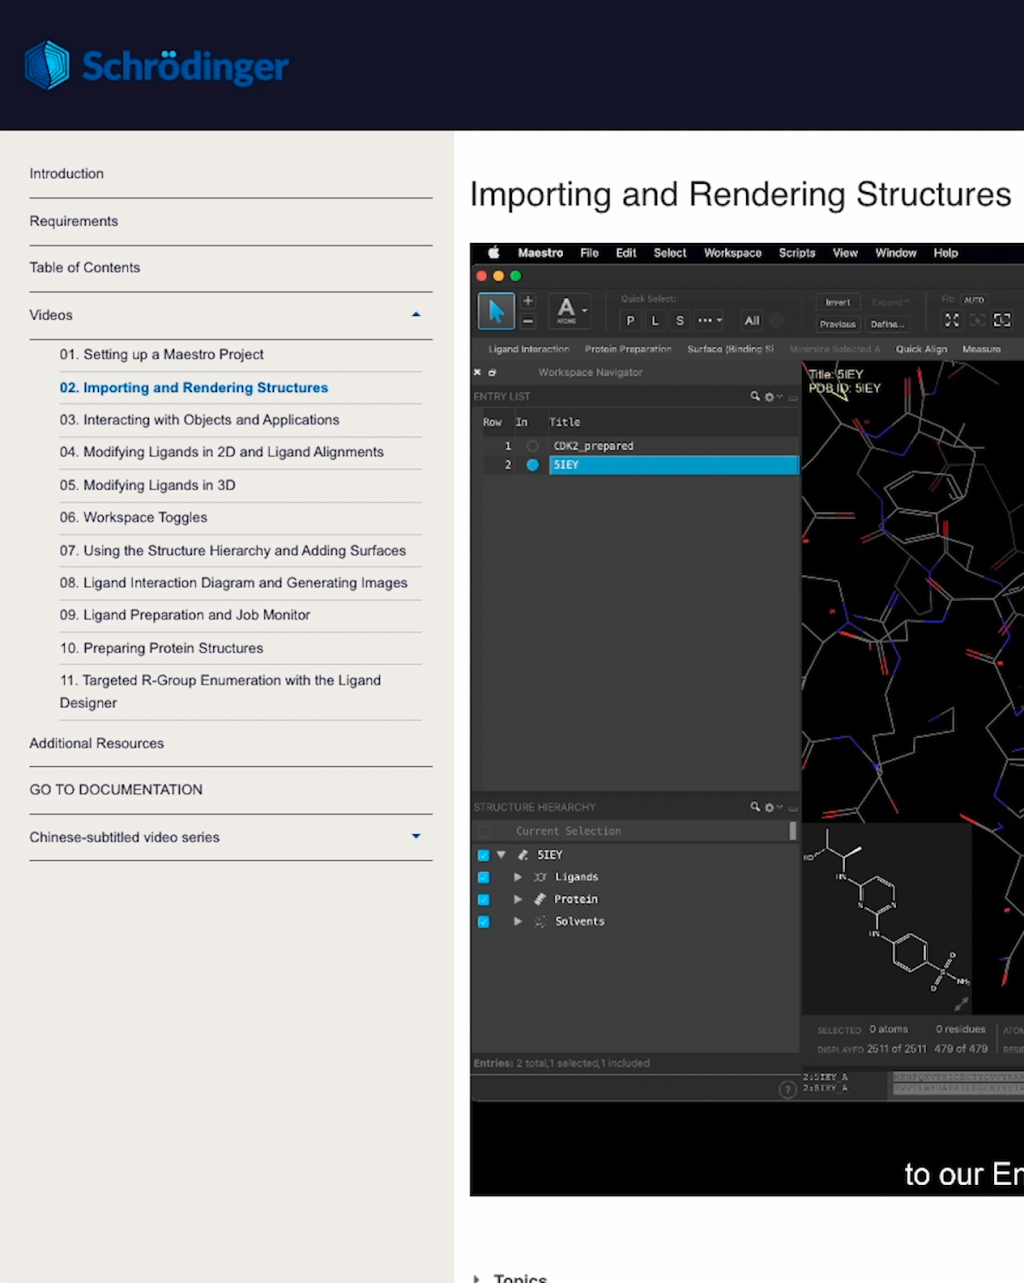Viewport: 1024px width, 1283px height.
Task: Expand the 2D ligand viewer with resize arrow
Action: tap(961, 1003)
